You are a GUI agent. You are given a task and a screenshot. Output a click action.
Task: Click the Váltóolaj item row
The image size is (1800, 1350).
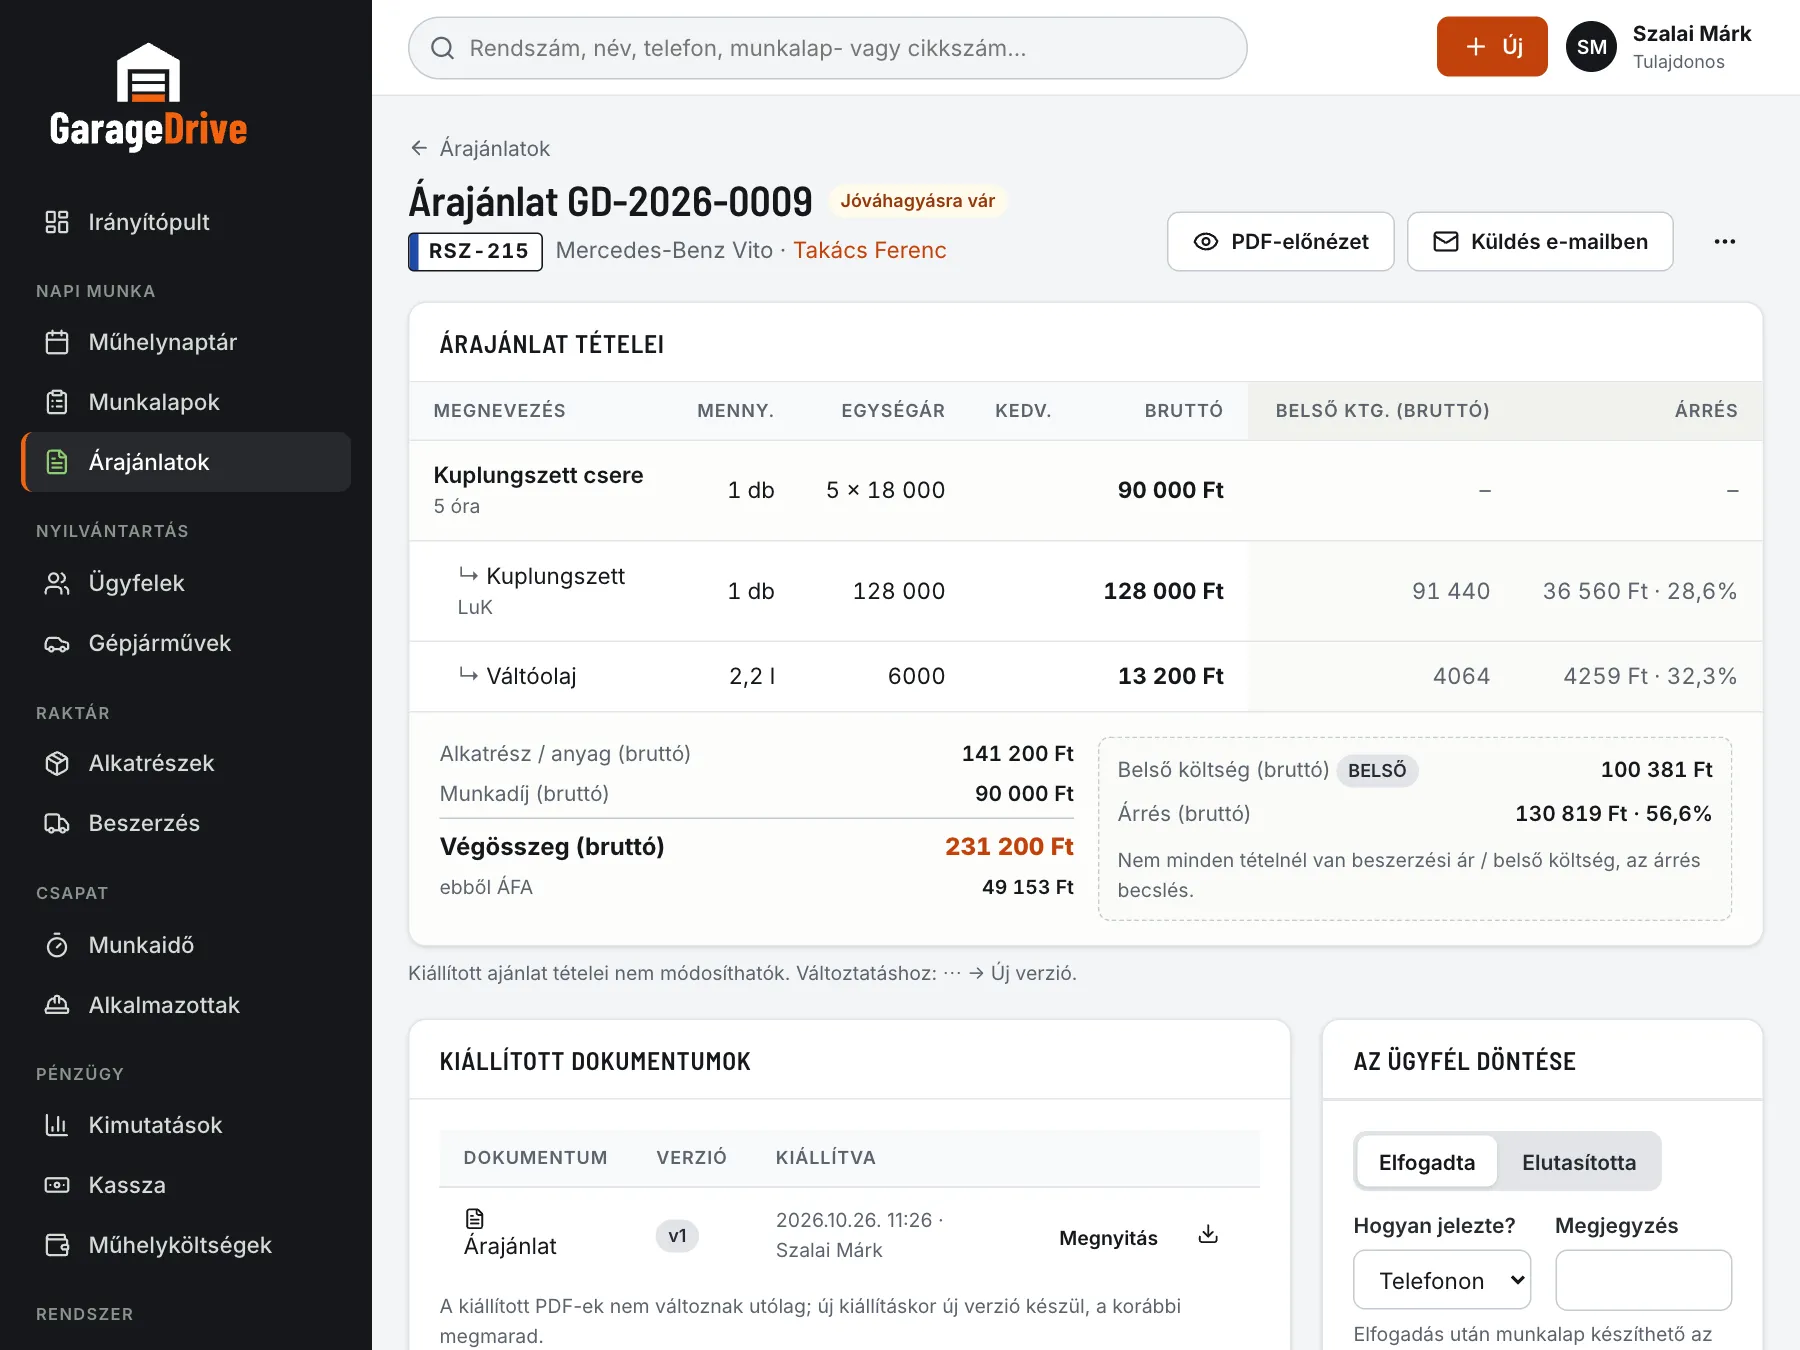coord(1085,676)
